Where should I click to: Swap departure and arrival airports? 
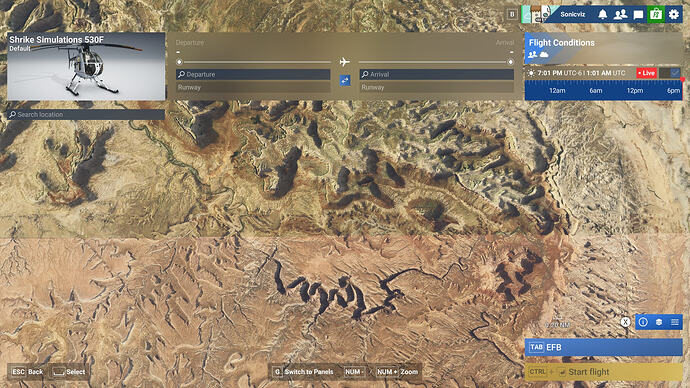[345, 81]
